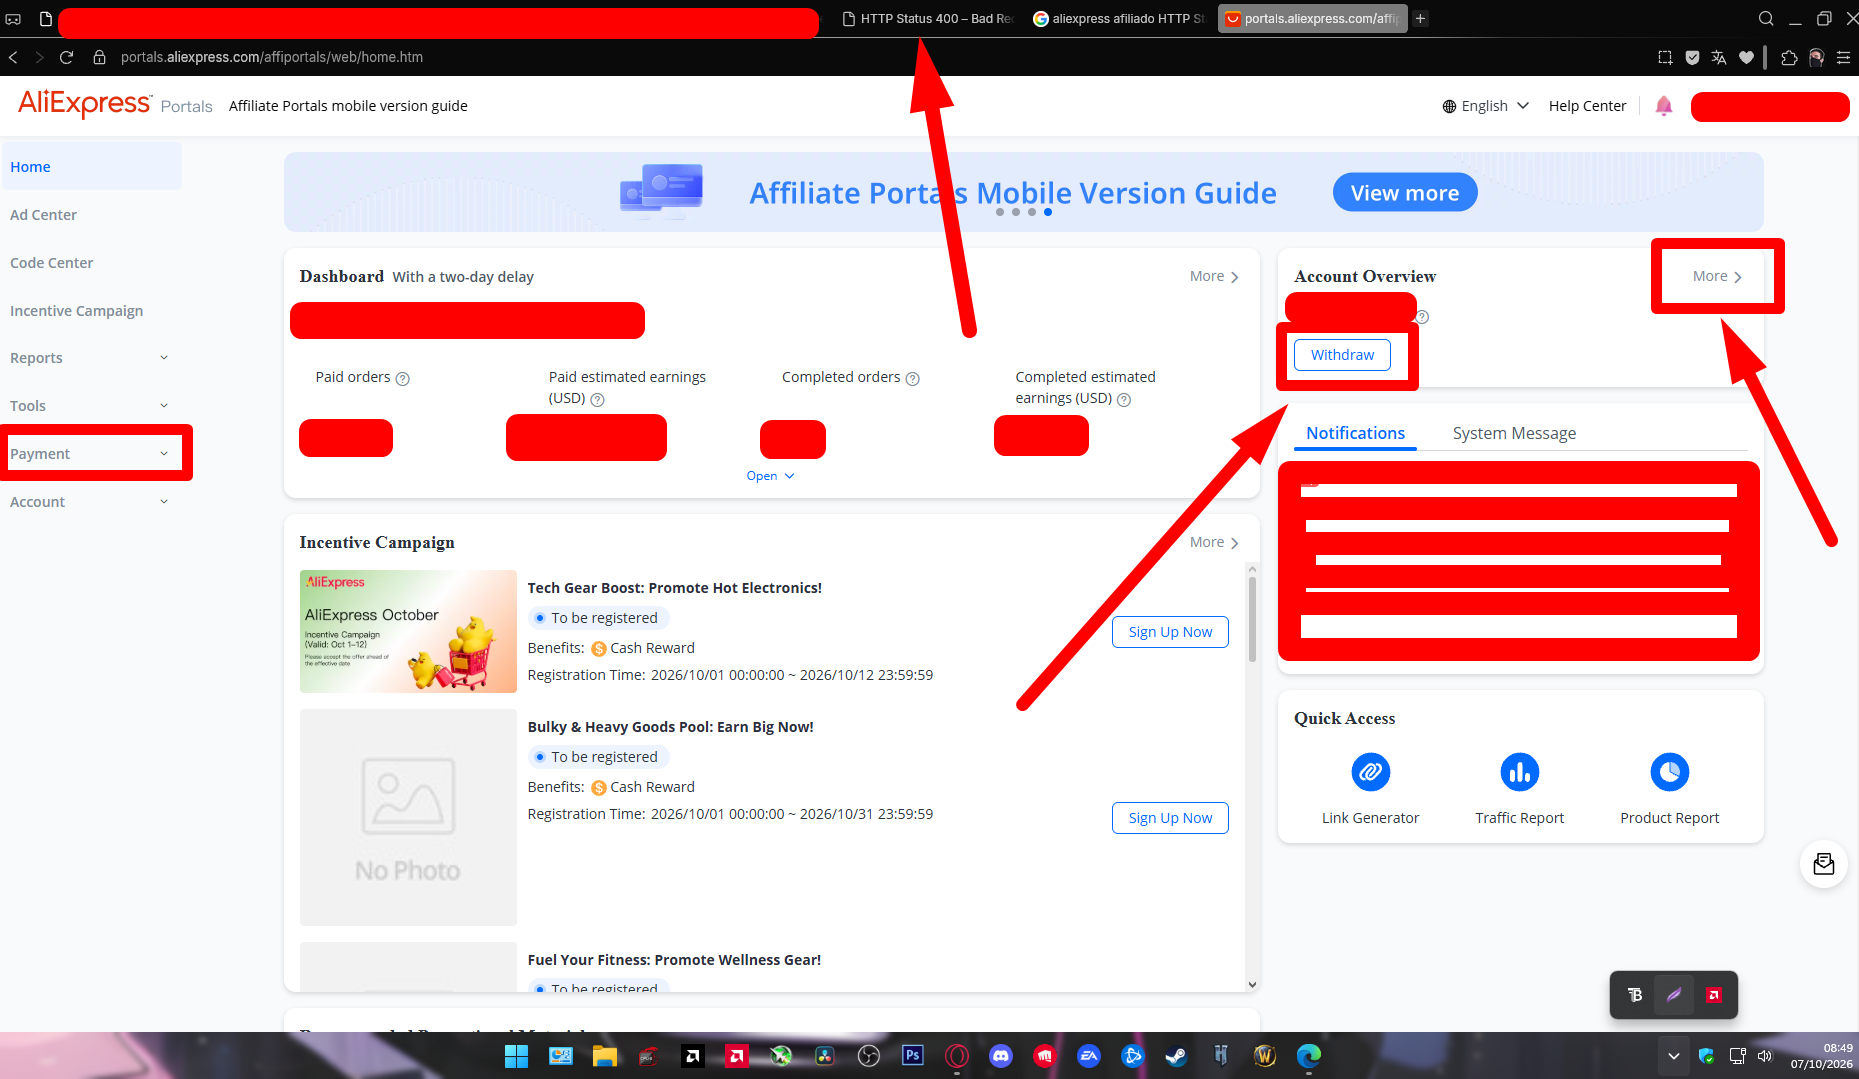Switch to the System Message tab
The image size is (1859, 1079).
[x=1514, y=433]
